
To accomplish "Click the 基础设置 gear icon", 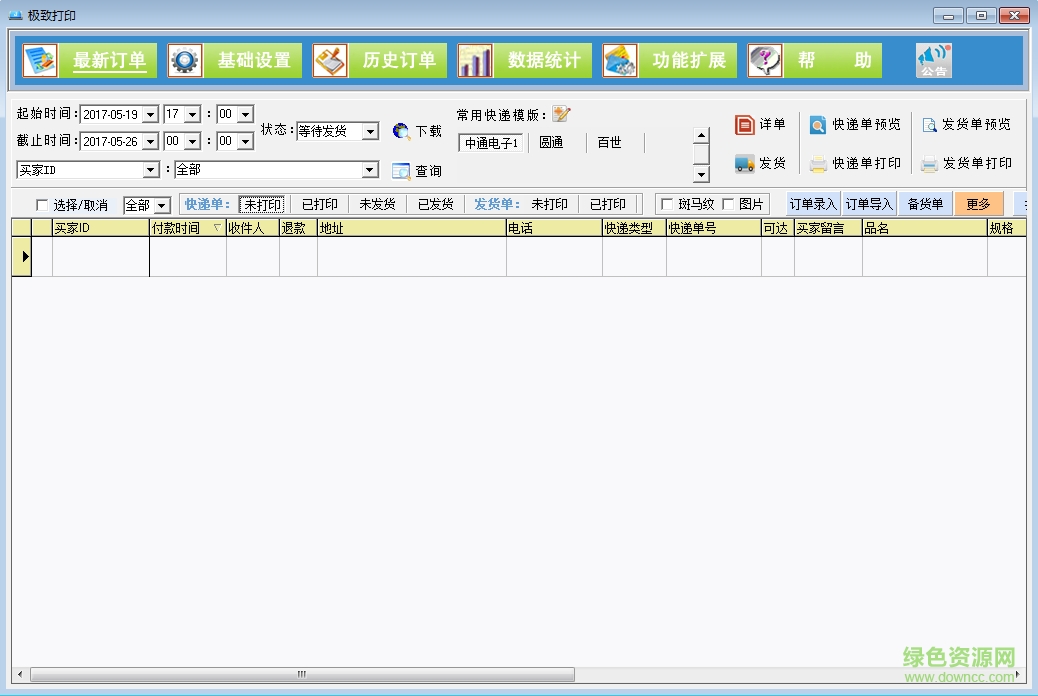I will [x=185, y=60].
